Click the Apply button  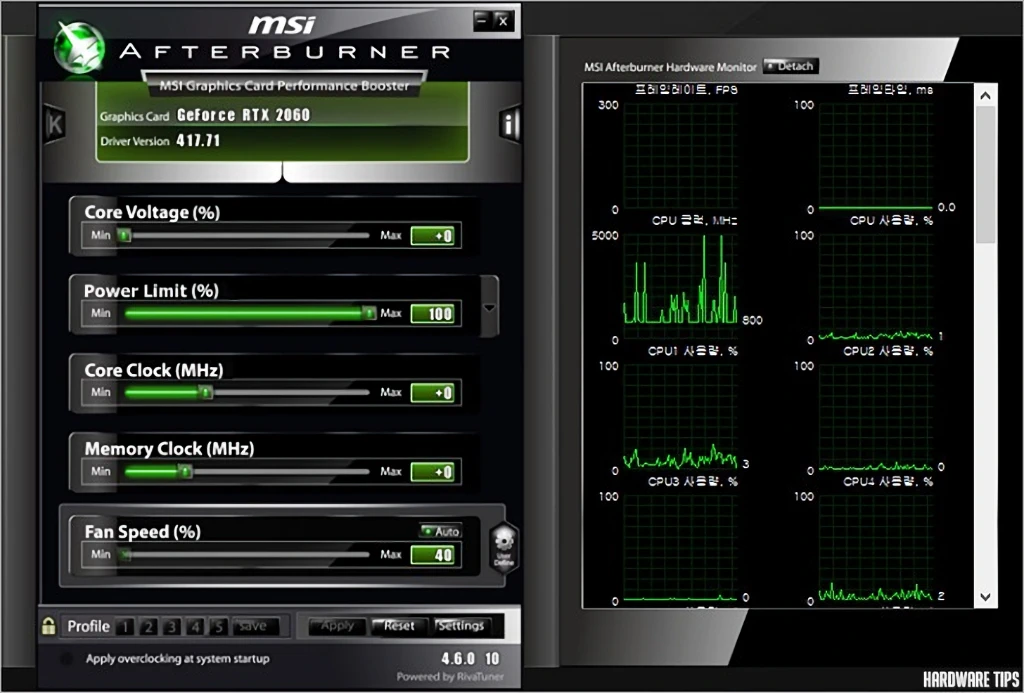[337, 626]
